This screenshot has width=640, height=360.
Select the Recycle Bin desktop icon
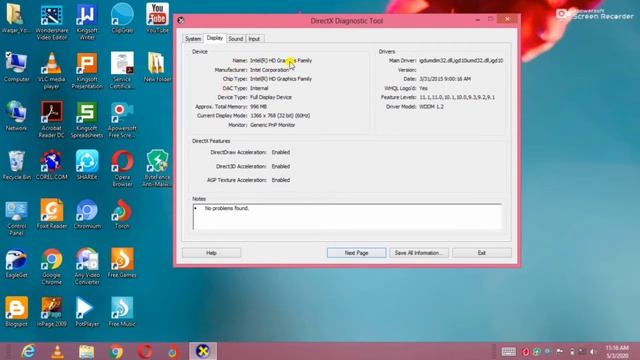point(16,165)
